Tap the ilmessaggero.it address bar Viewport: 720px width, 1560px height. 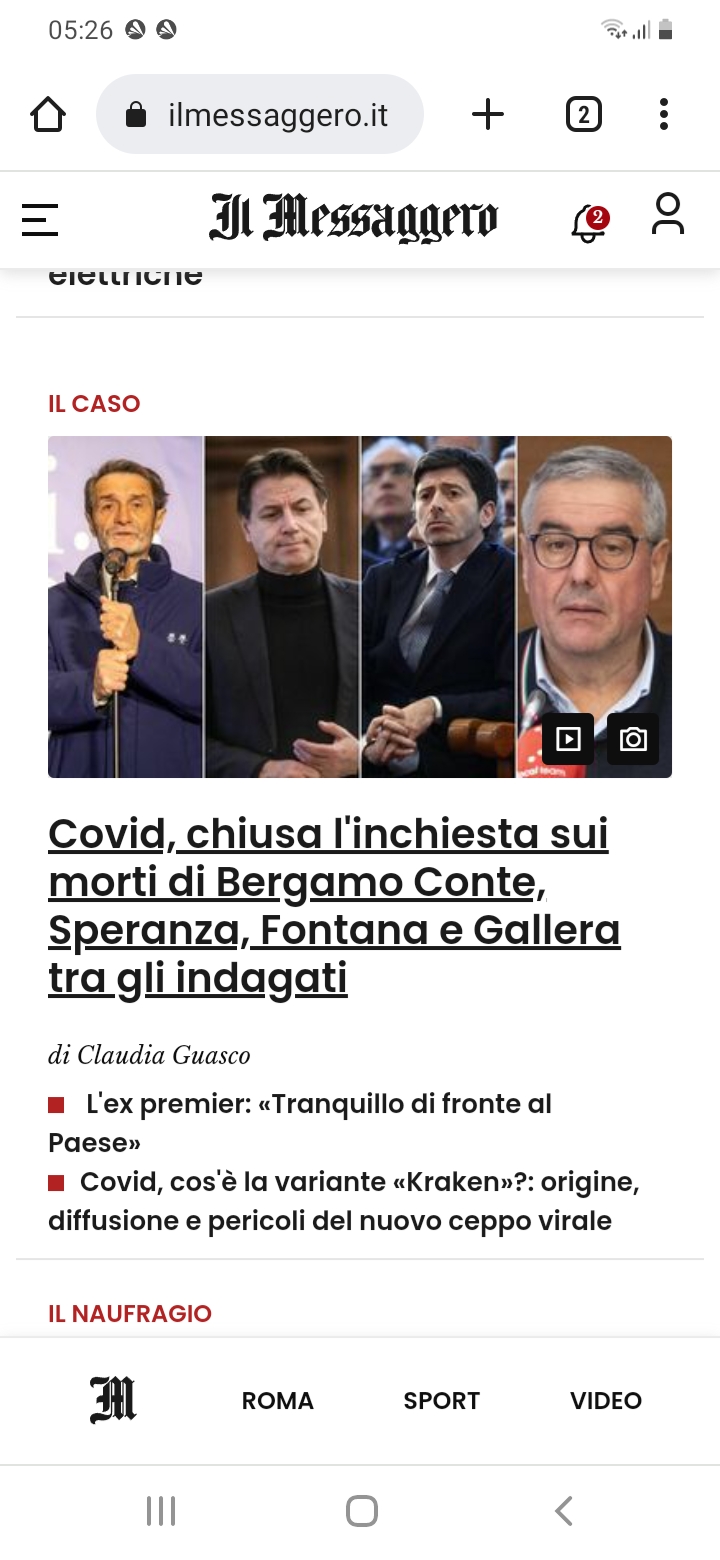(260, 115)
